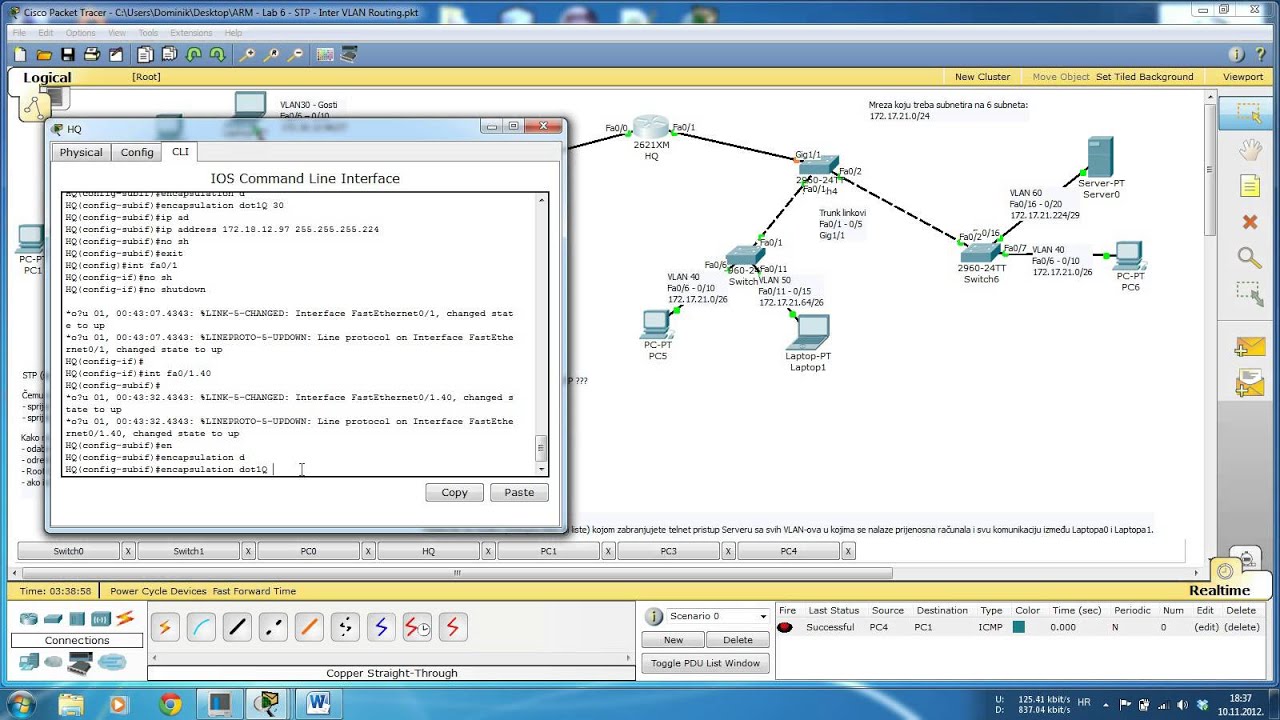Open the drawing palette icon
1280x720 pixels.
325,55
